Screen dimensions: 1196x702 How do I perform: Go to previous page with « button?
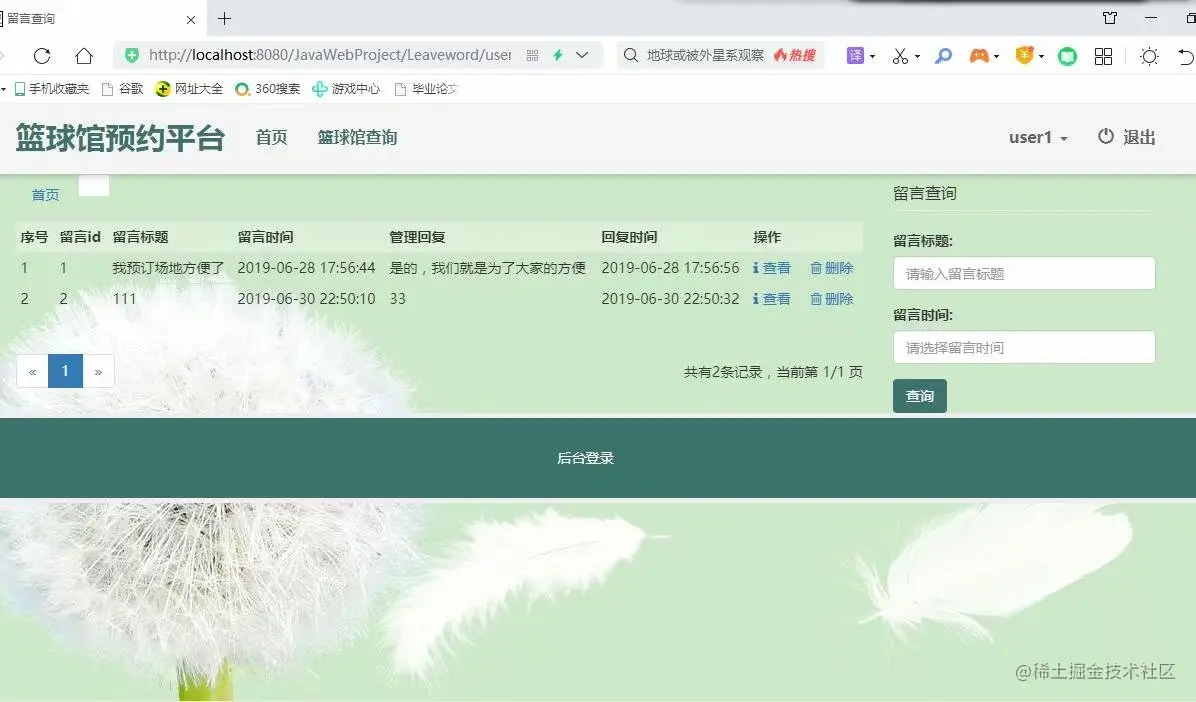tap(32, 371)
